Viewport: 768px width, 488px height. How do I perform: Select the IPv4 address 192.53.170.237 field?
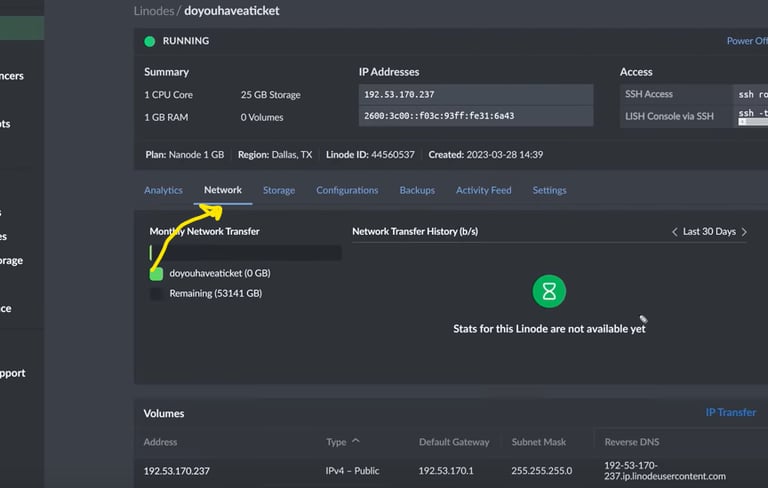coord(476,95)
